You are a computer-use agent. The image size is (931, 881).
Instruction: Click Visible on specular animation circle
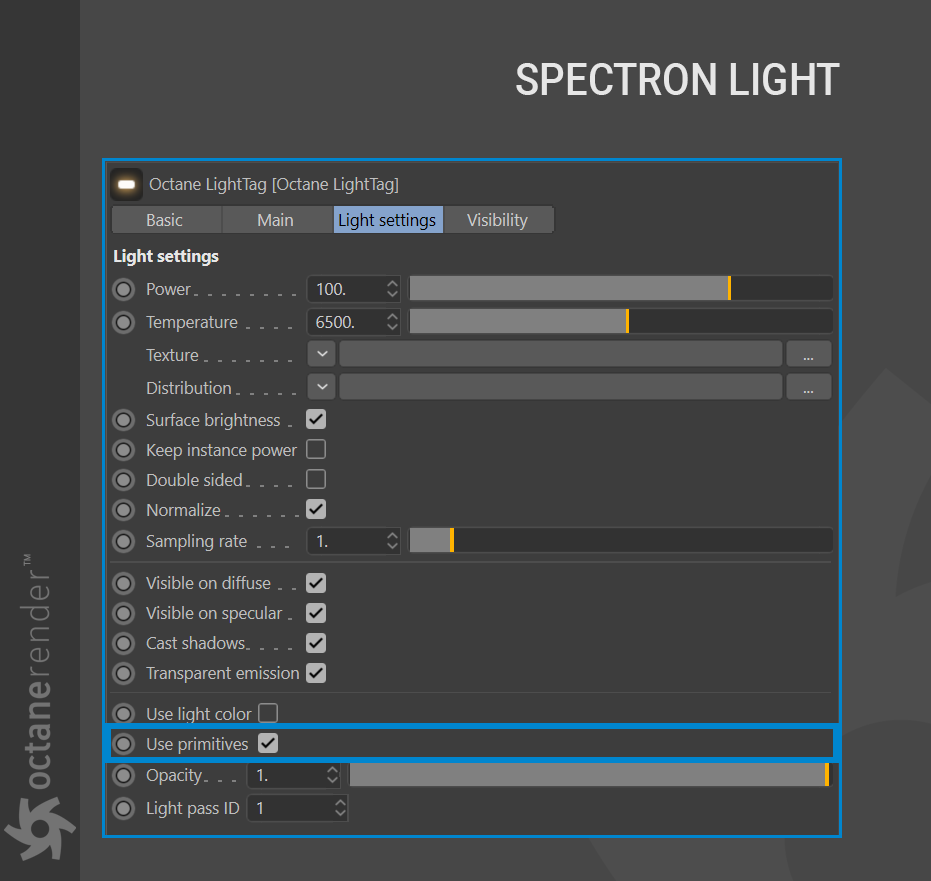tap(124, 613)
